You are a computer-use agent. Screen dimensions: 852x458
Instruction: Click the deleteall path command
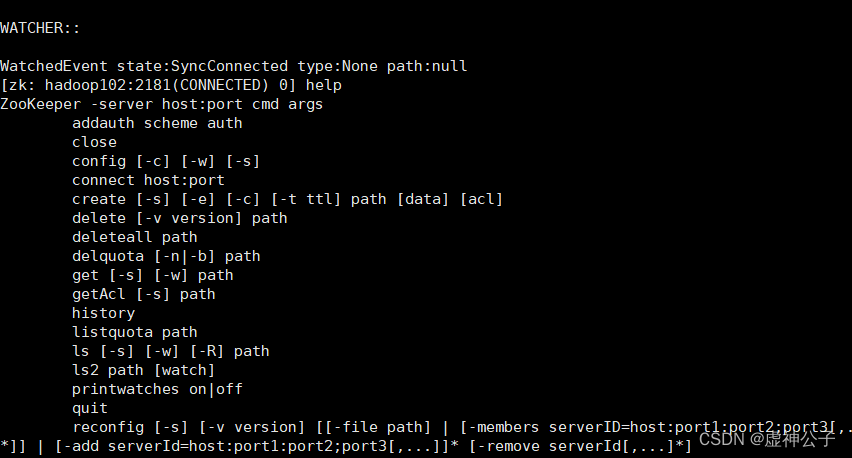click(x=135, y=237)
